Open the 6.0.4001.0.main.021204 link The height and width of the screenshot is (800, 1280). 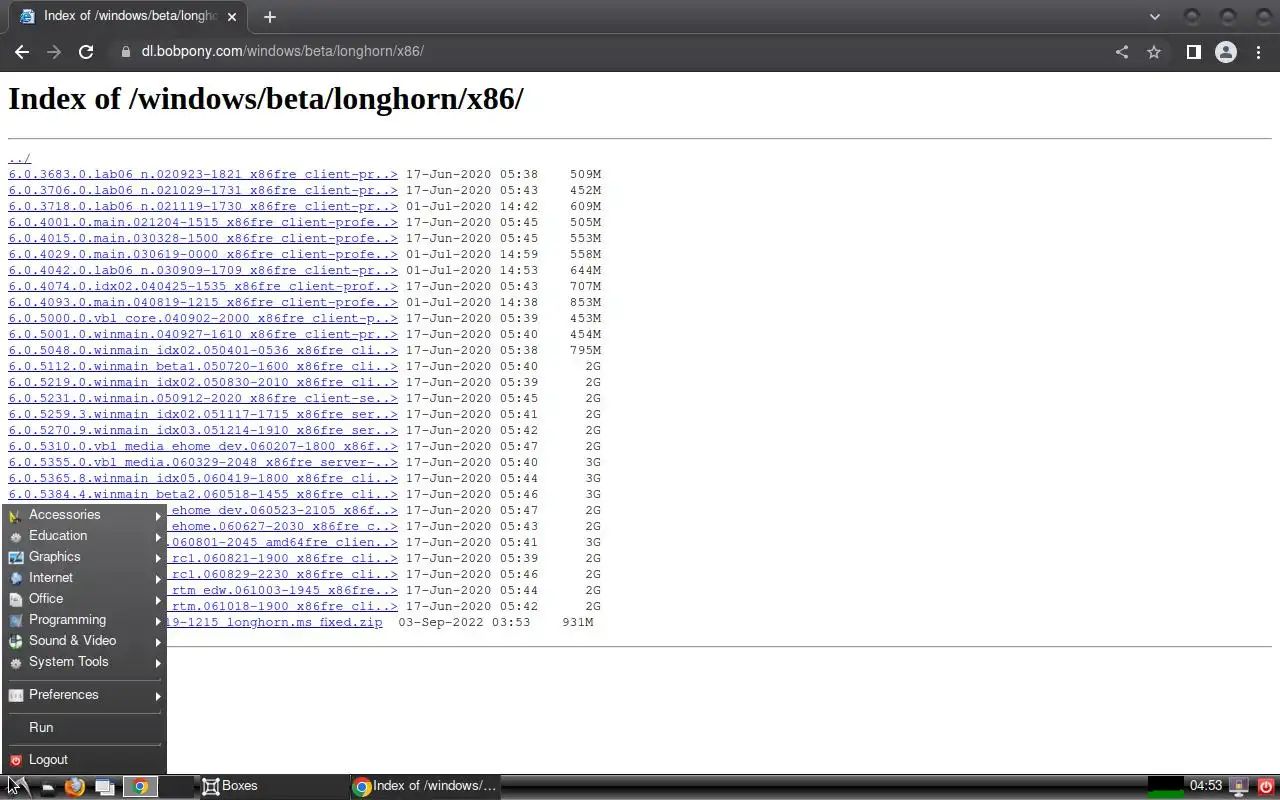point(203,222)
